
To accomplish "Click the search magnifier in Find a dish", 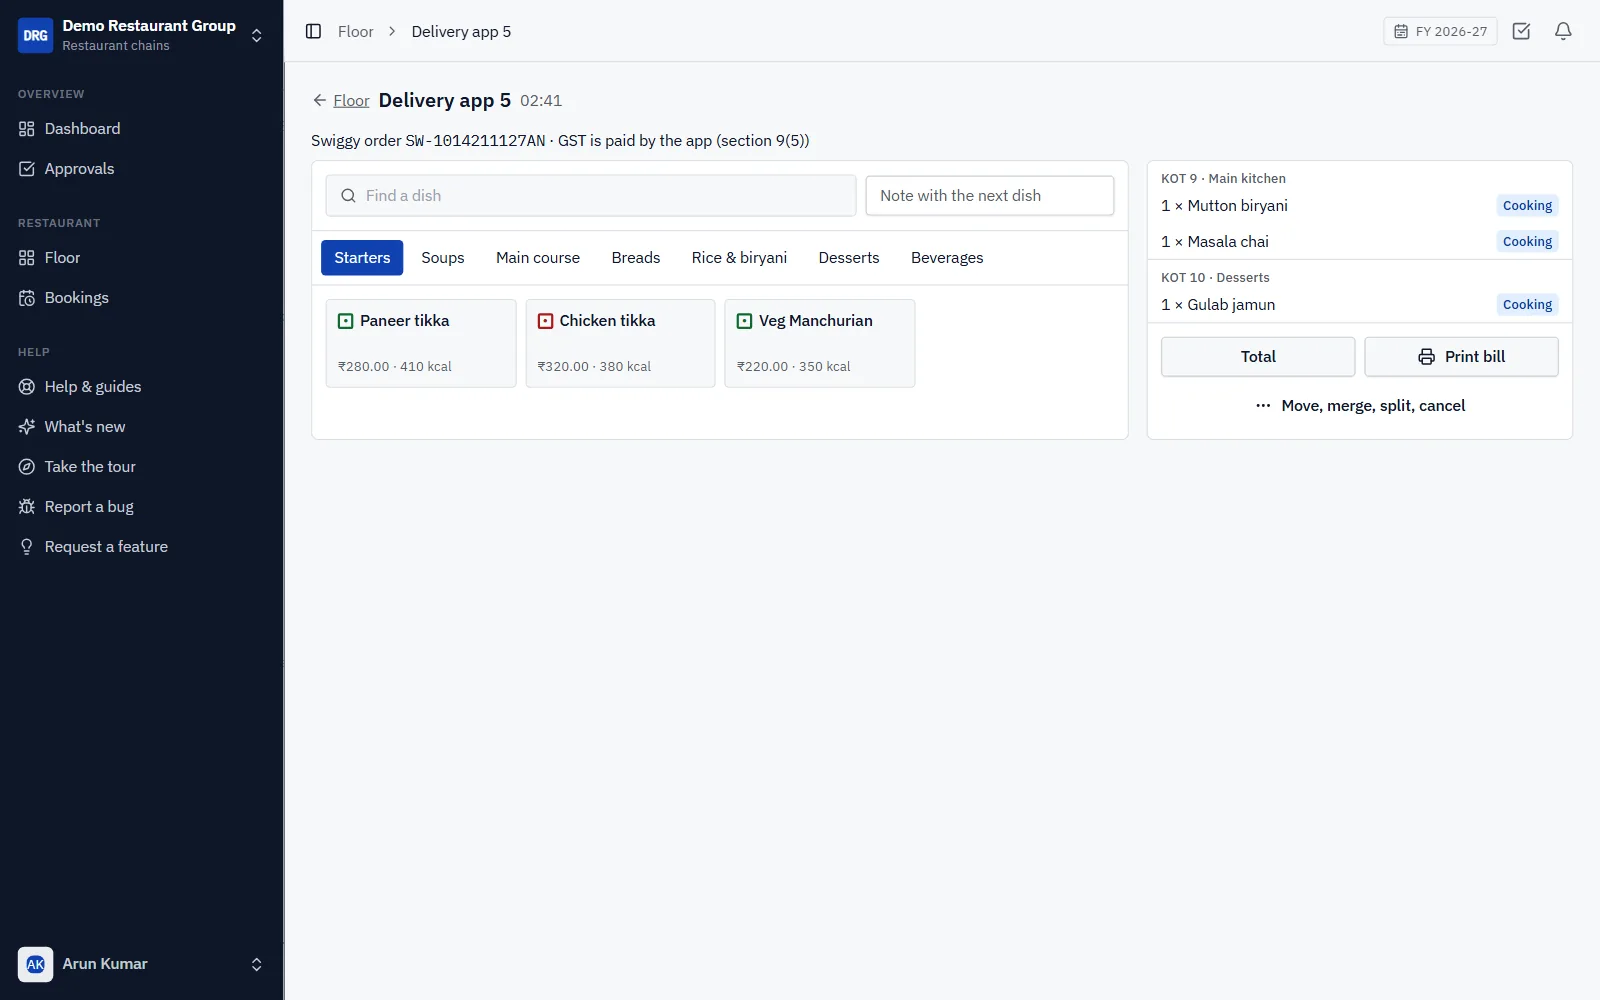I will [348, 196].
